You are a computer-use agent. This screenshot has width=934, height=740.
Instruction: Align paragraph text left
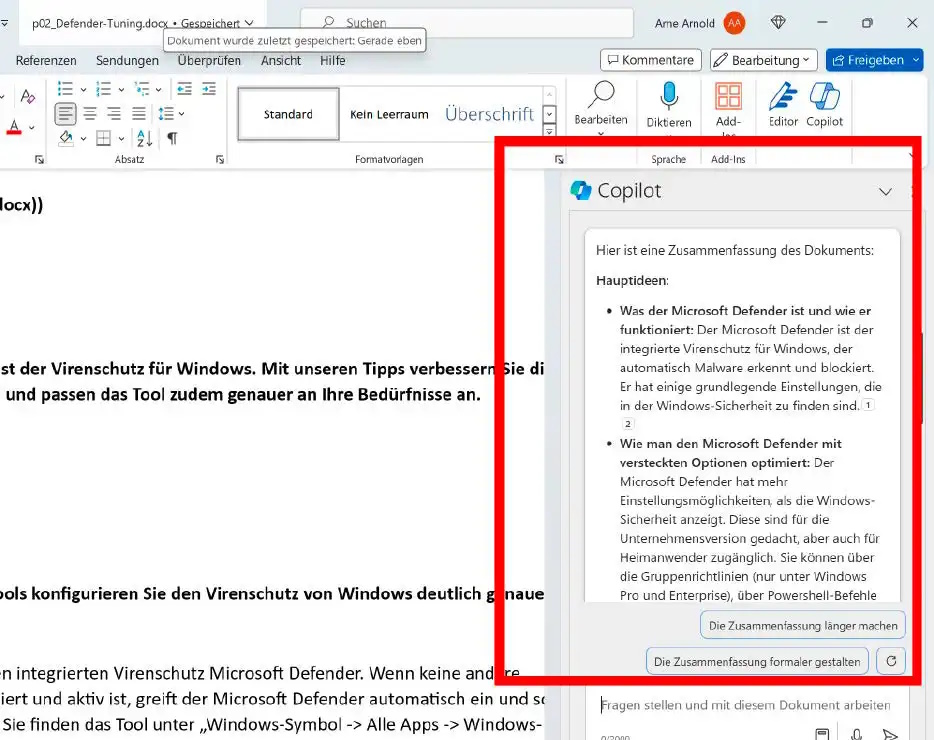(x=65, y=114)
